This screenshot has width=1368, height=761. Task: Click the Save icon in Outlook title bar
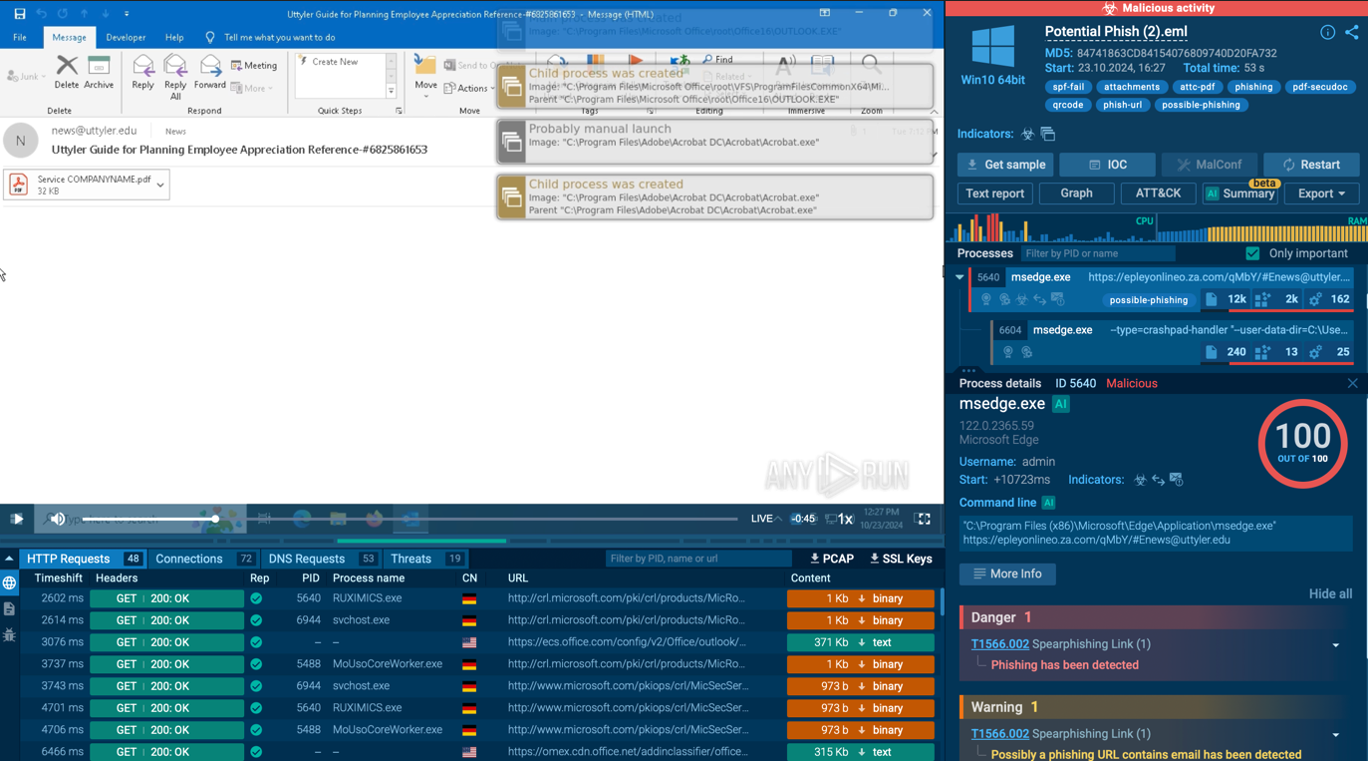pyautogui.click(x=19, y=14)
